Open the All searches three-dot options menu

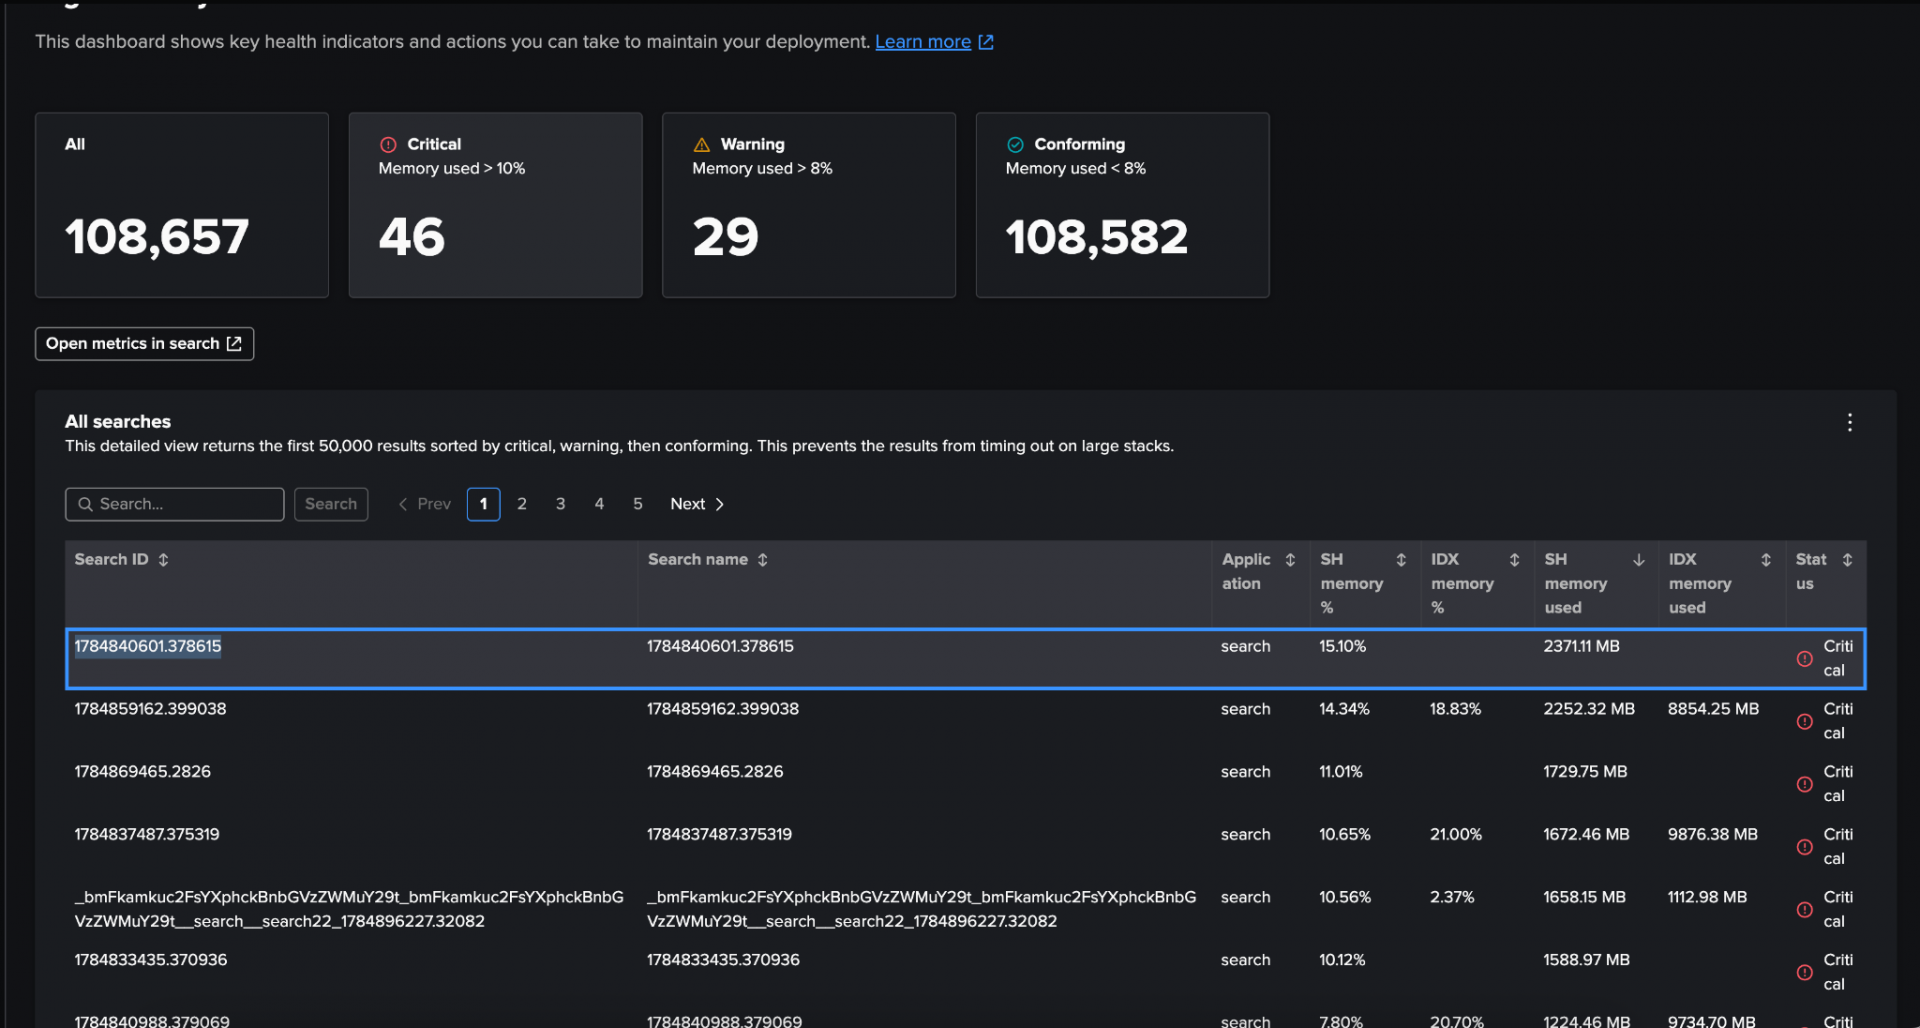click(1849, 423)
